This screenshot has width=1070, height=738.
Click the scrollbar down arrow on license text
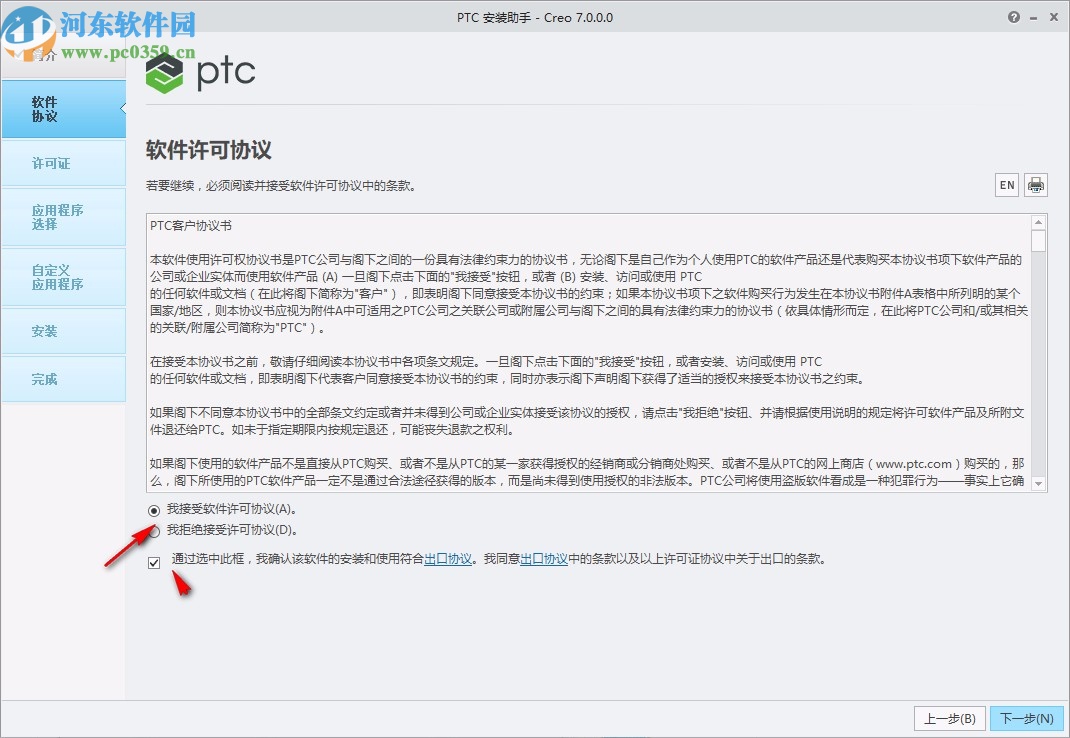click(x=1038, y=481)
